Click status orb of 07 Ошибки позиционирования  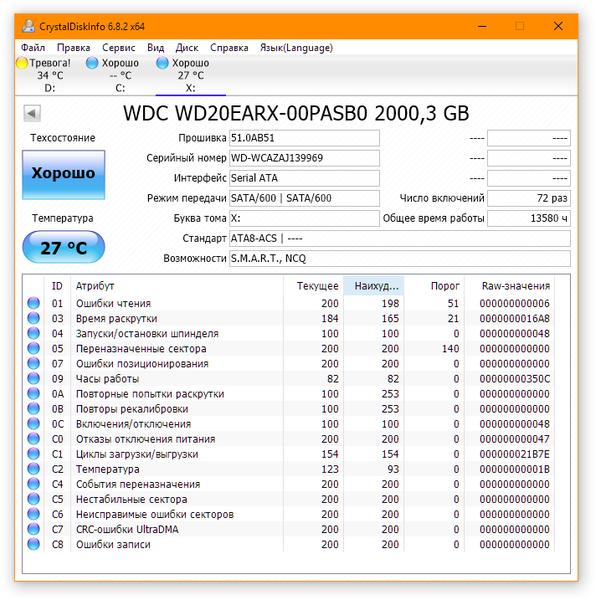(34, 363)
